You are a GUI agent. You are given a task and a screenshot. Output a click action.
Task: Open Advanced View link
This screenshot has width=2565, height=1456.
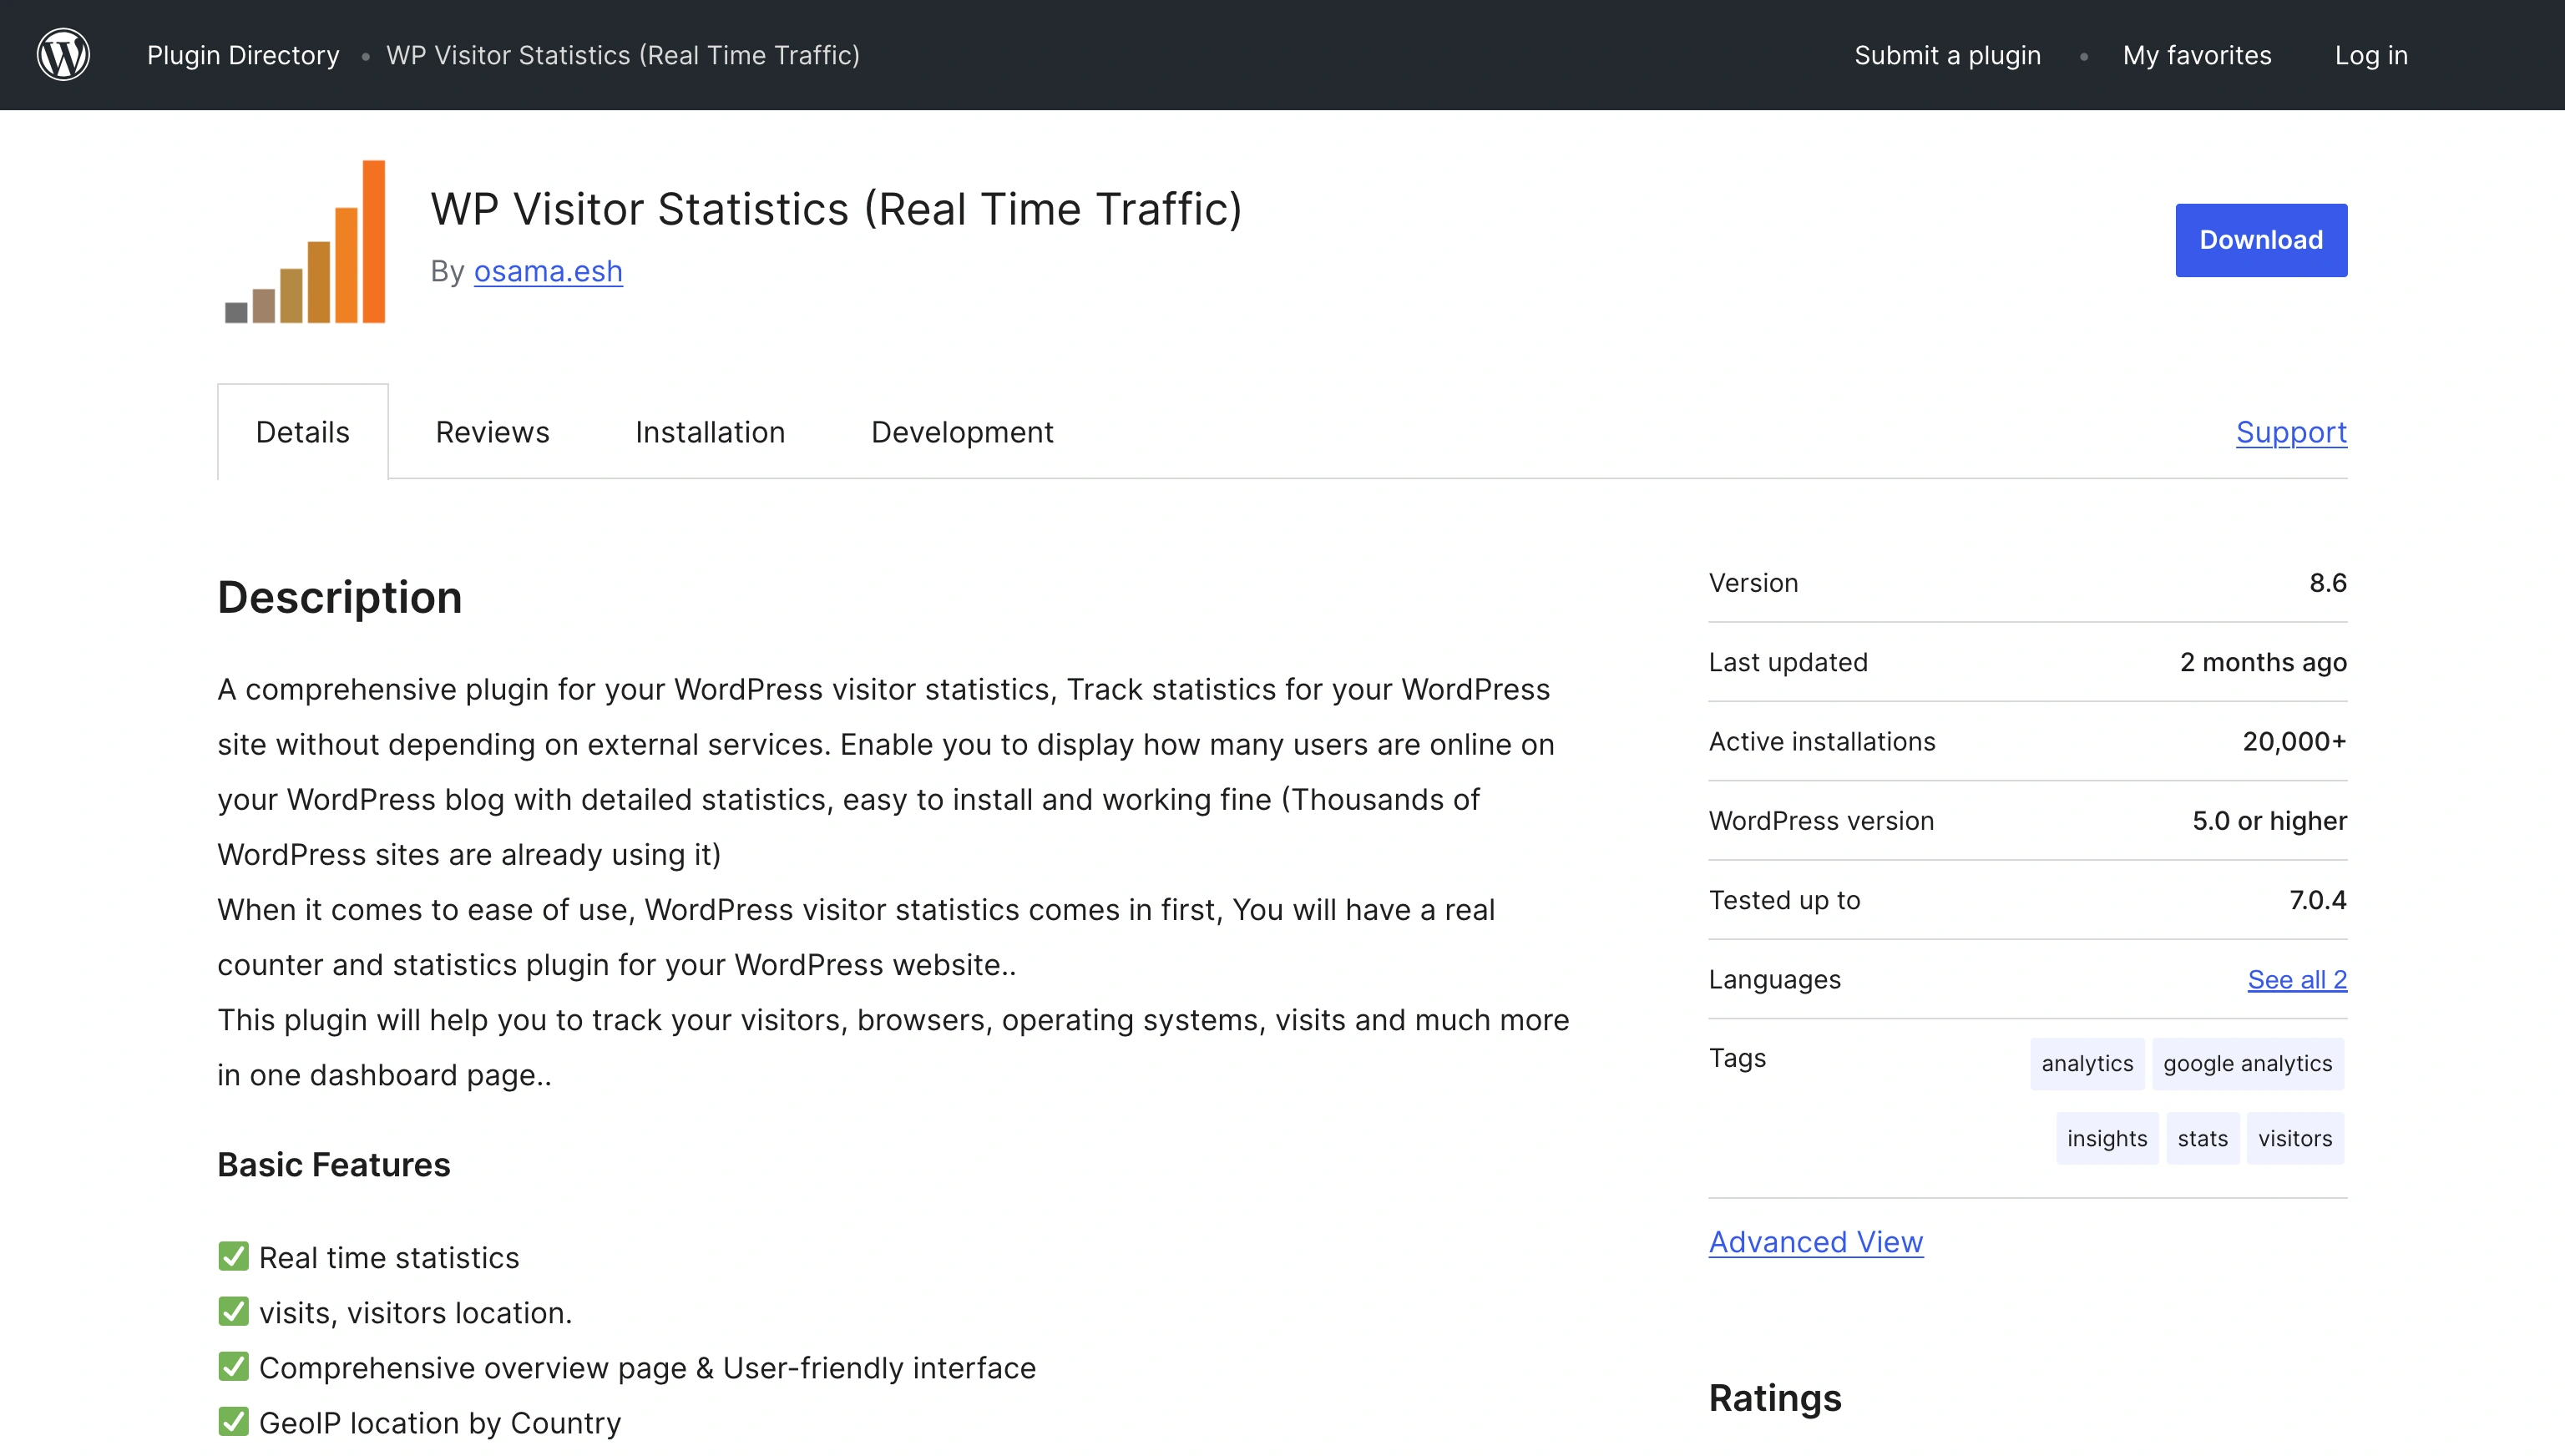click(1815, 1242)
